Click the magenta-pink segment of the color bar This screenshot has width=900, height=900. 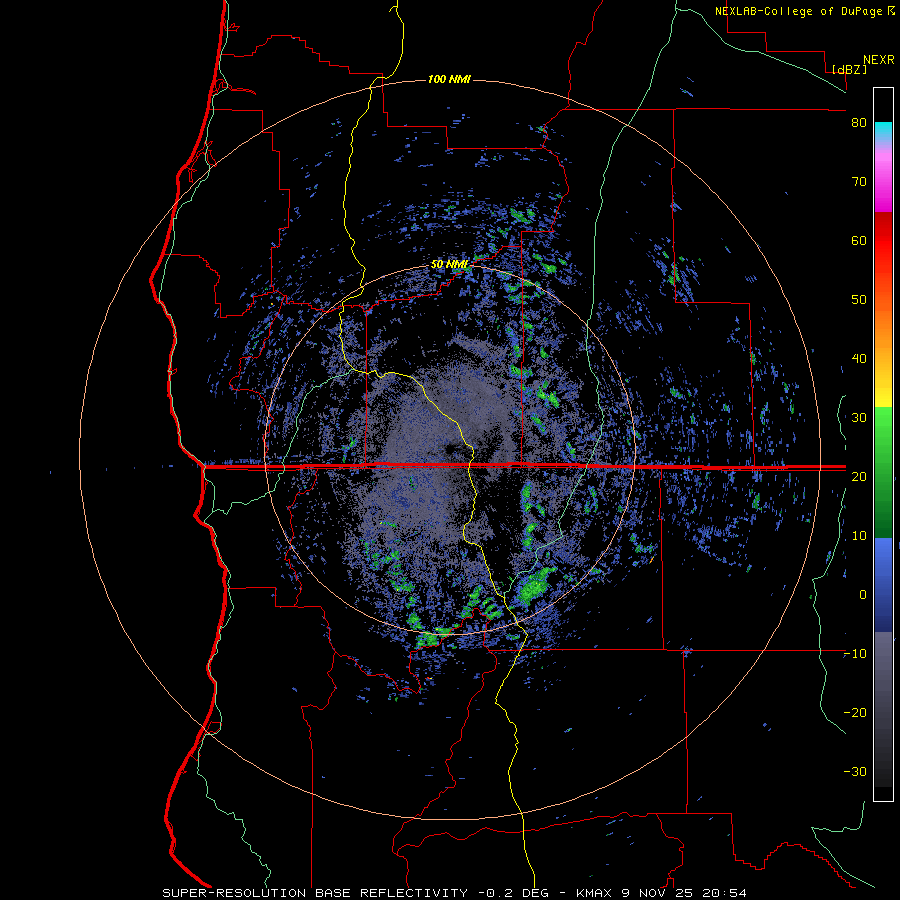coord(883,184)
